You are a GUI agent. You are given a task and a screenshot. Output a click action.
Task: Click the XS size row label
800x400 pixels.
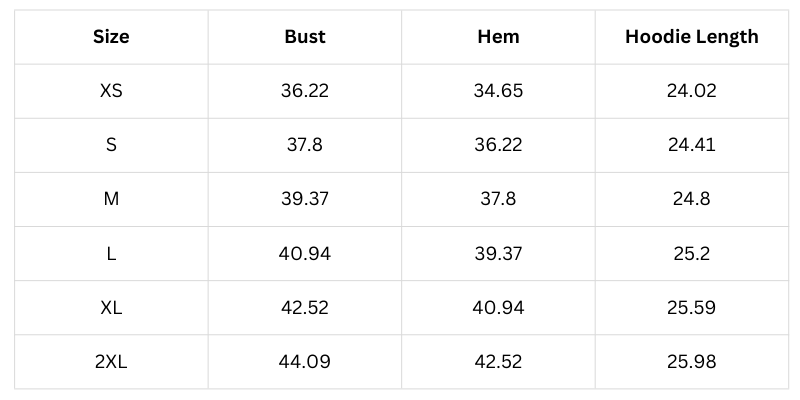tap(111, 91)
